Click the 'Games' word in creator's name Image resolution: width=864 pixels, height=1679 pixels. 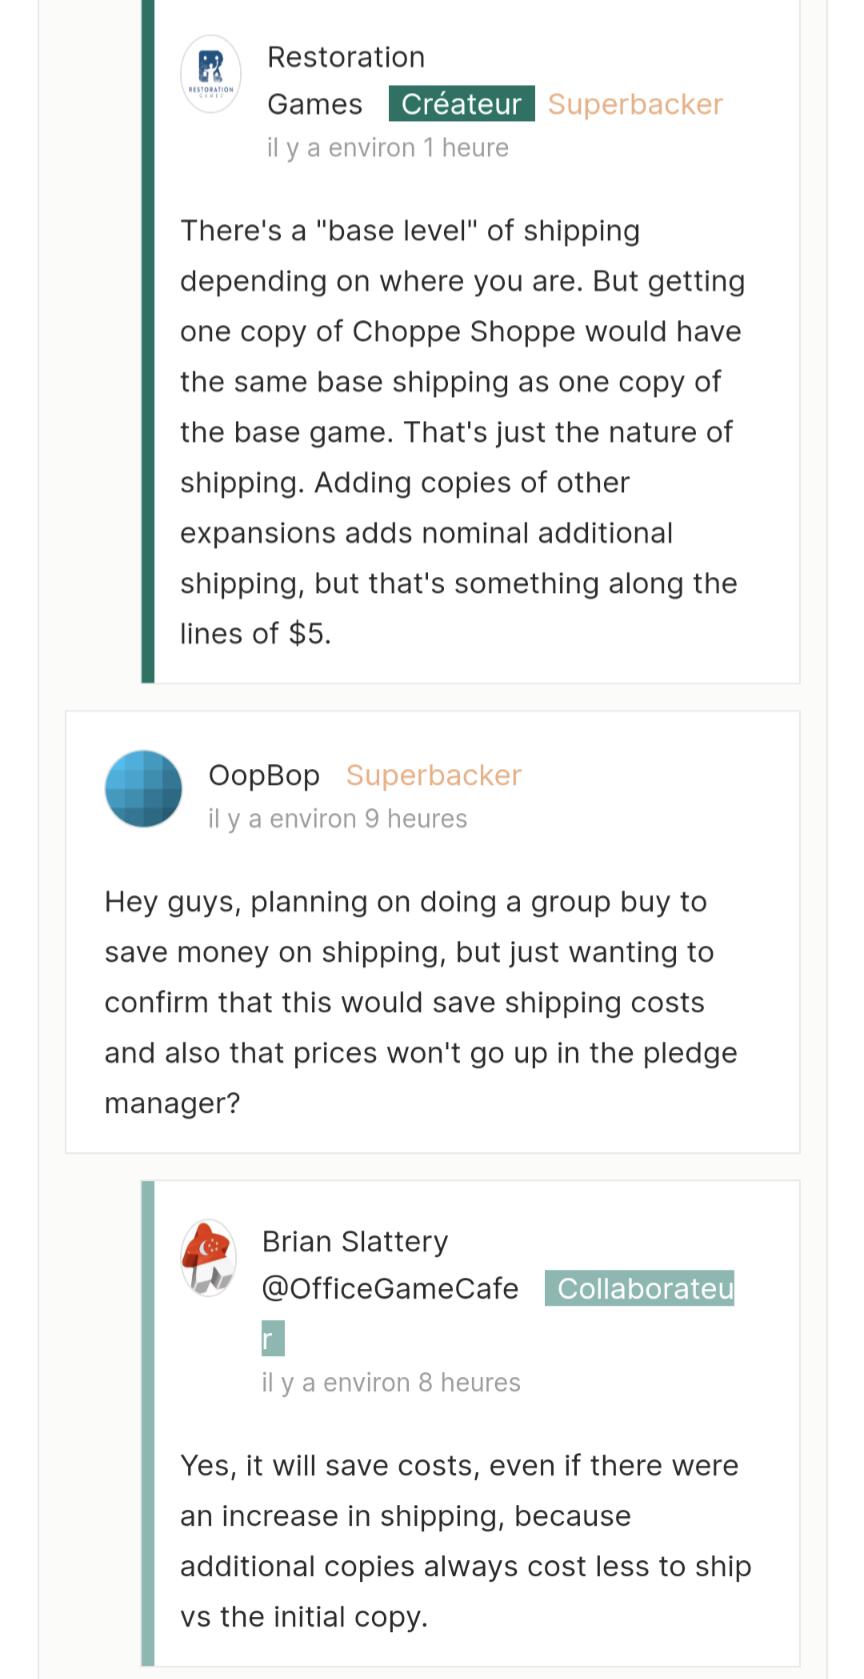(314, 104)
